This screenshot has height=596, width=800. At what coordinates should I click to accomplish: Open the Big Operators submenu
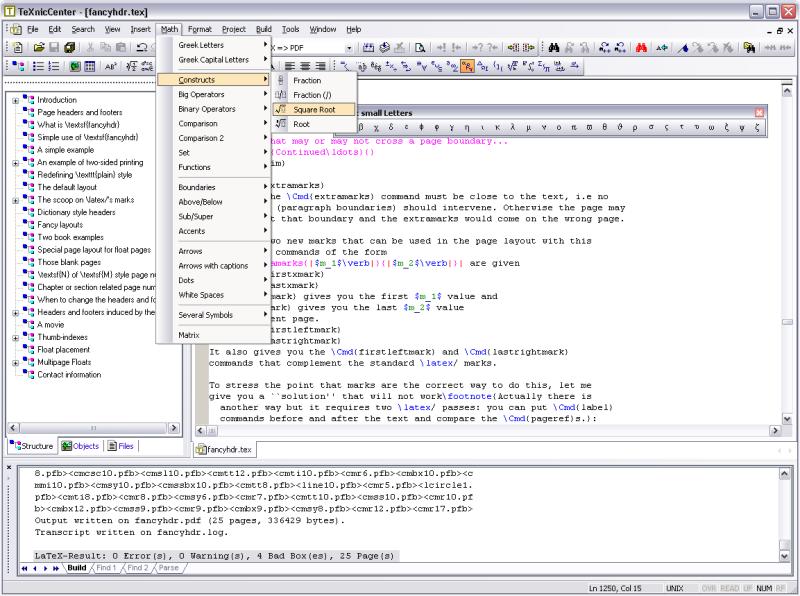pyautogui.click(x=213, y=94)
